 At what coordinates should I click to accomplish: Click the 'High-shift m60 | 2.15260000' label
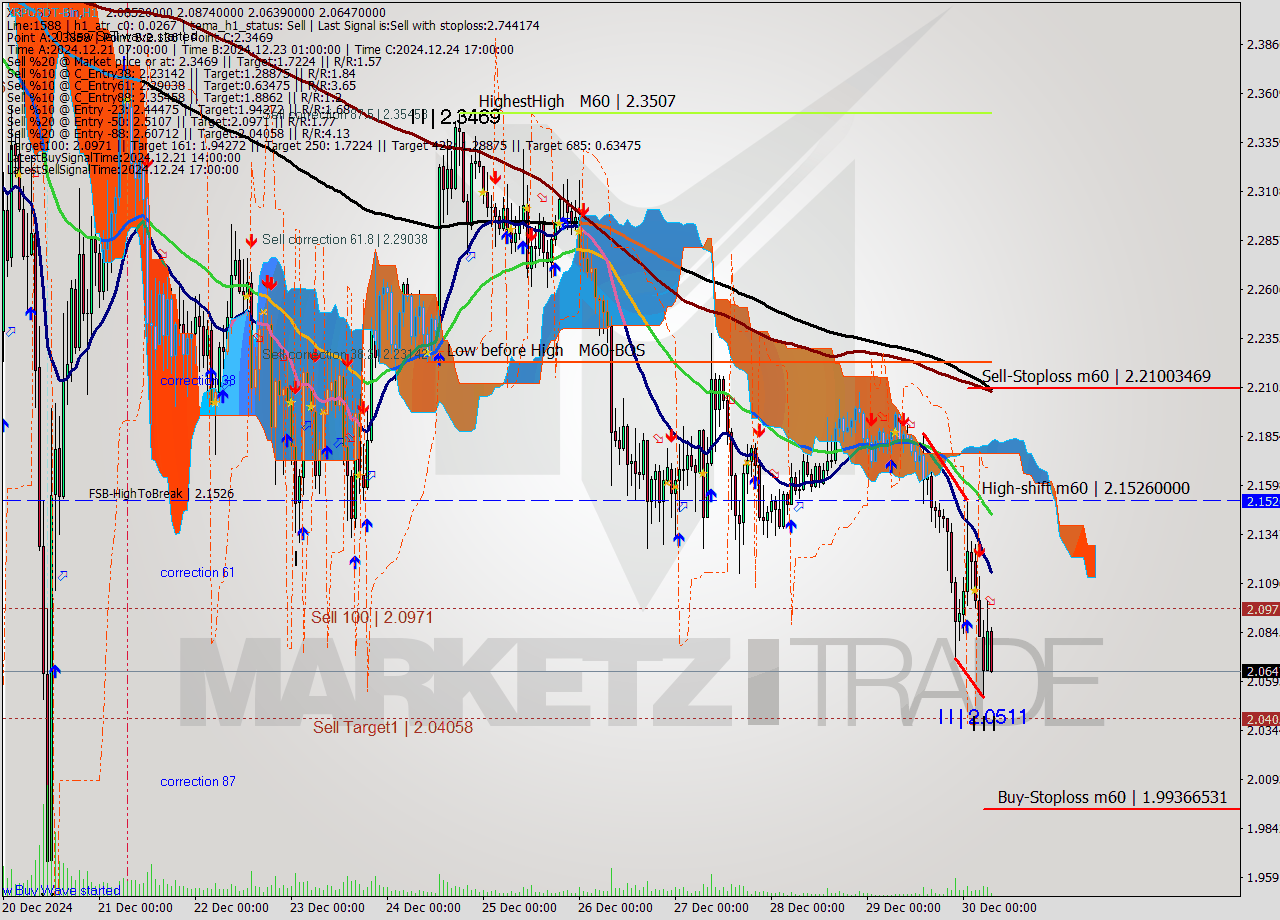click(x=1086, y=488)
